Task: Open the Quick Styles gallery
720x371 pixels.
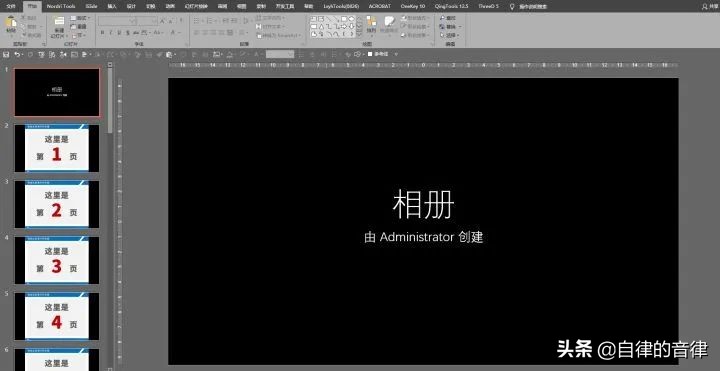Action: [389, 26]
